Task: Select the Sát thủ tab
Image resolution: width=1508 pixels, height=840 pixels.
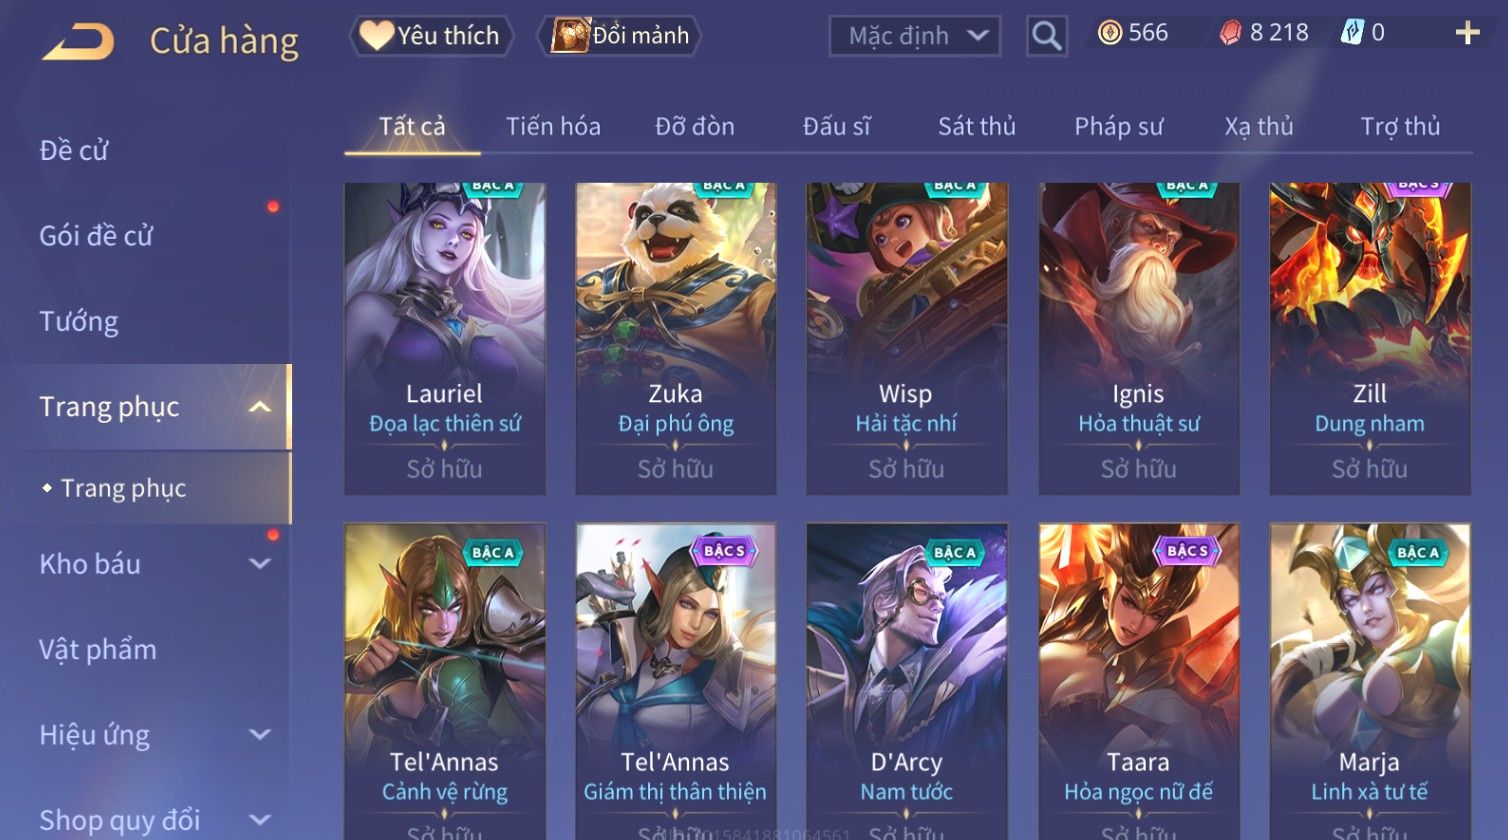Action: 977,127
